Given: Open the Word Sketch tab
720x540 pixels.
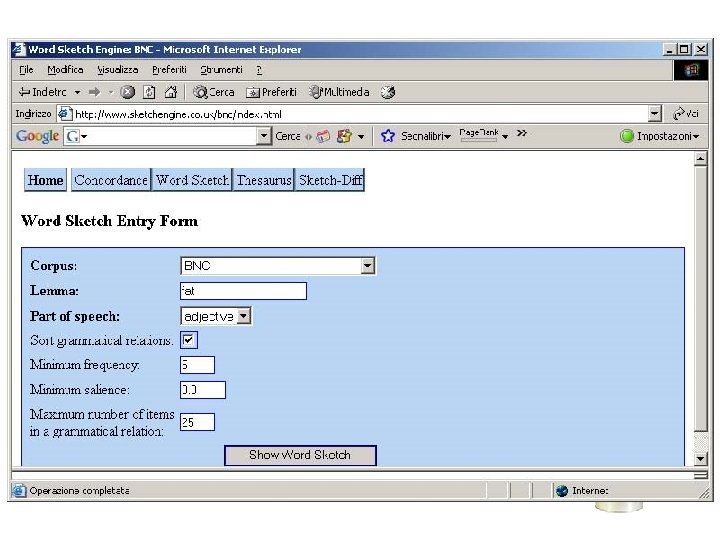Looking at the screenshot, I should (192, 180).
